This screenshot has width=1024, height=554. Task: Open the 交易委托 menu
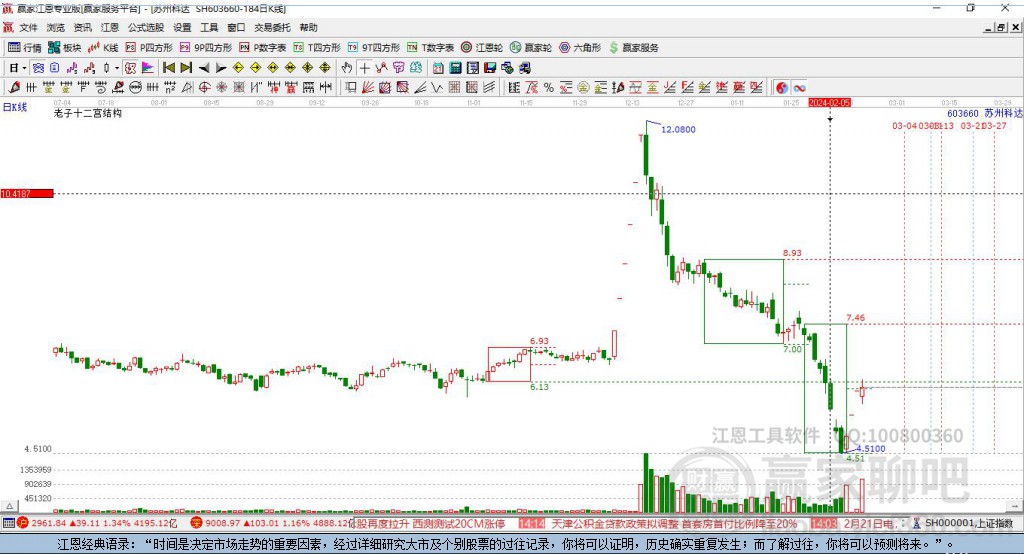coord(272,27)
